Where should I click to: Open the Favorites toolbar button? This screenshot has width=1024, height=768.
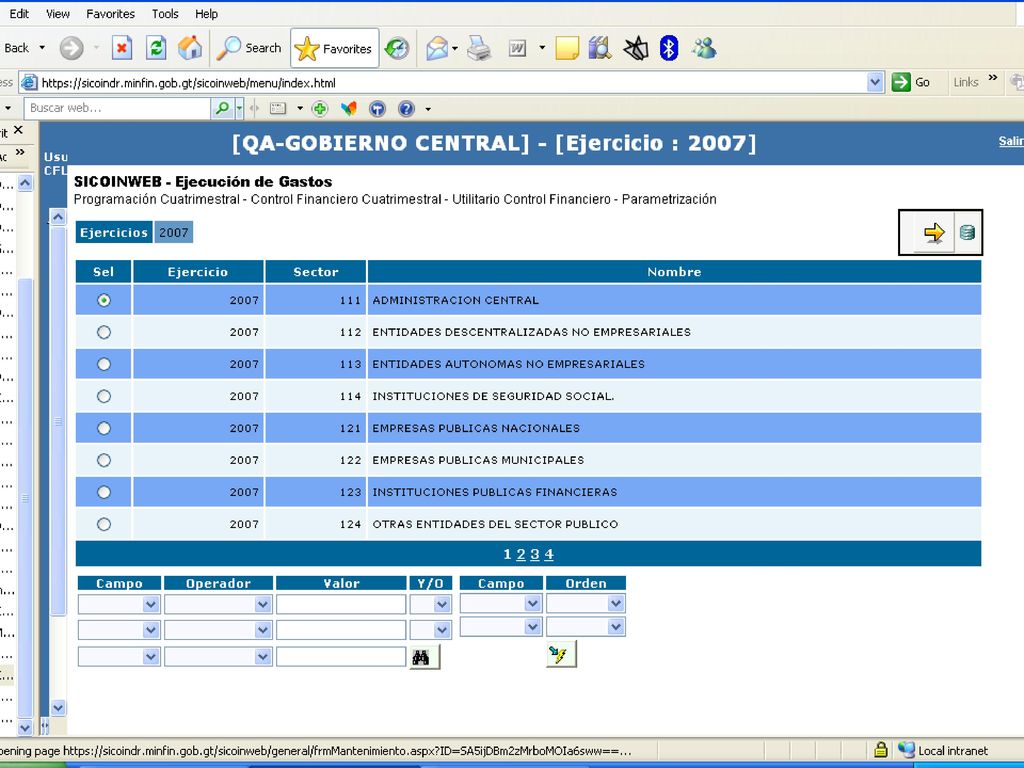(x=334, y=48)
